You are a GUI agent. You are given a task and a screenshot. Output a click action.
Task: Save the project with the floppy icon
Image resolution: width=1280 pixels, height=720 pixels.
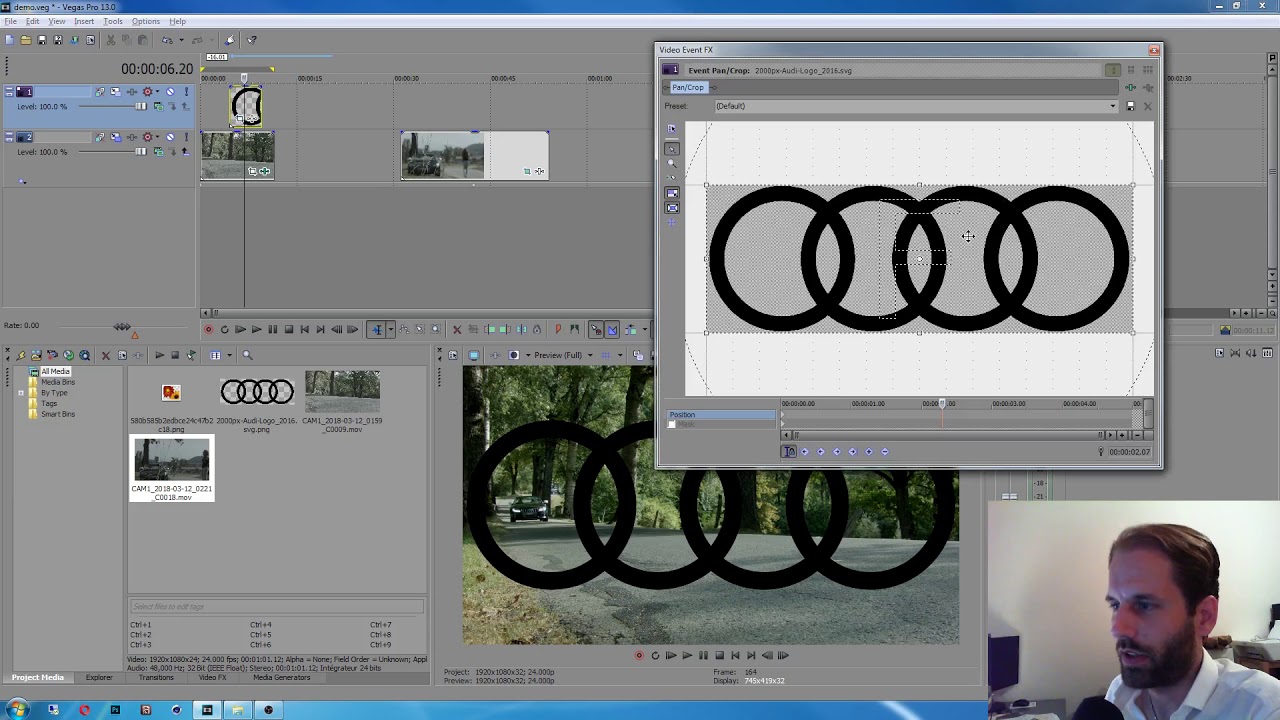(x=42, y=40)
